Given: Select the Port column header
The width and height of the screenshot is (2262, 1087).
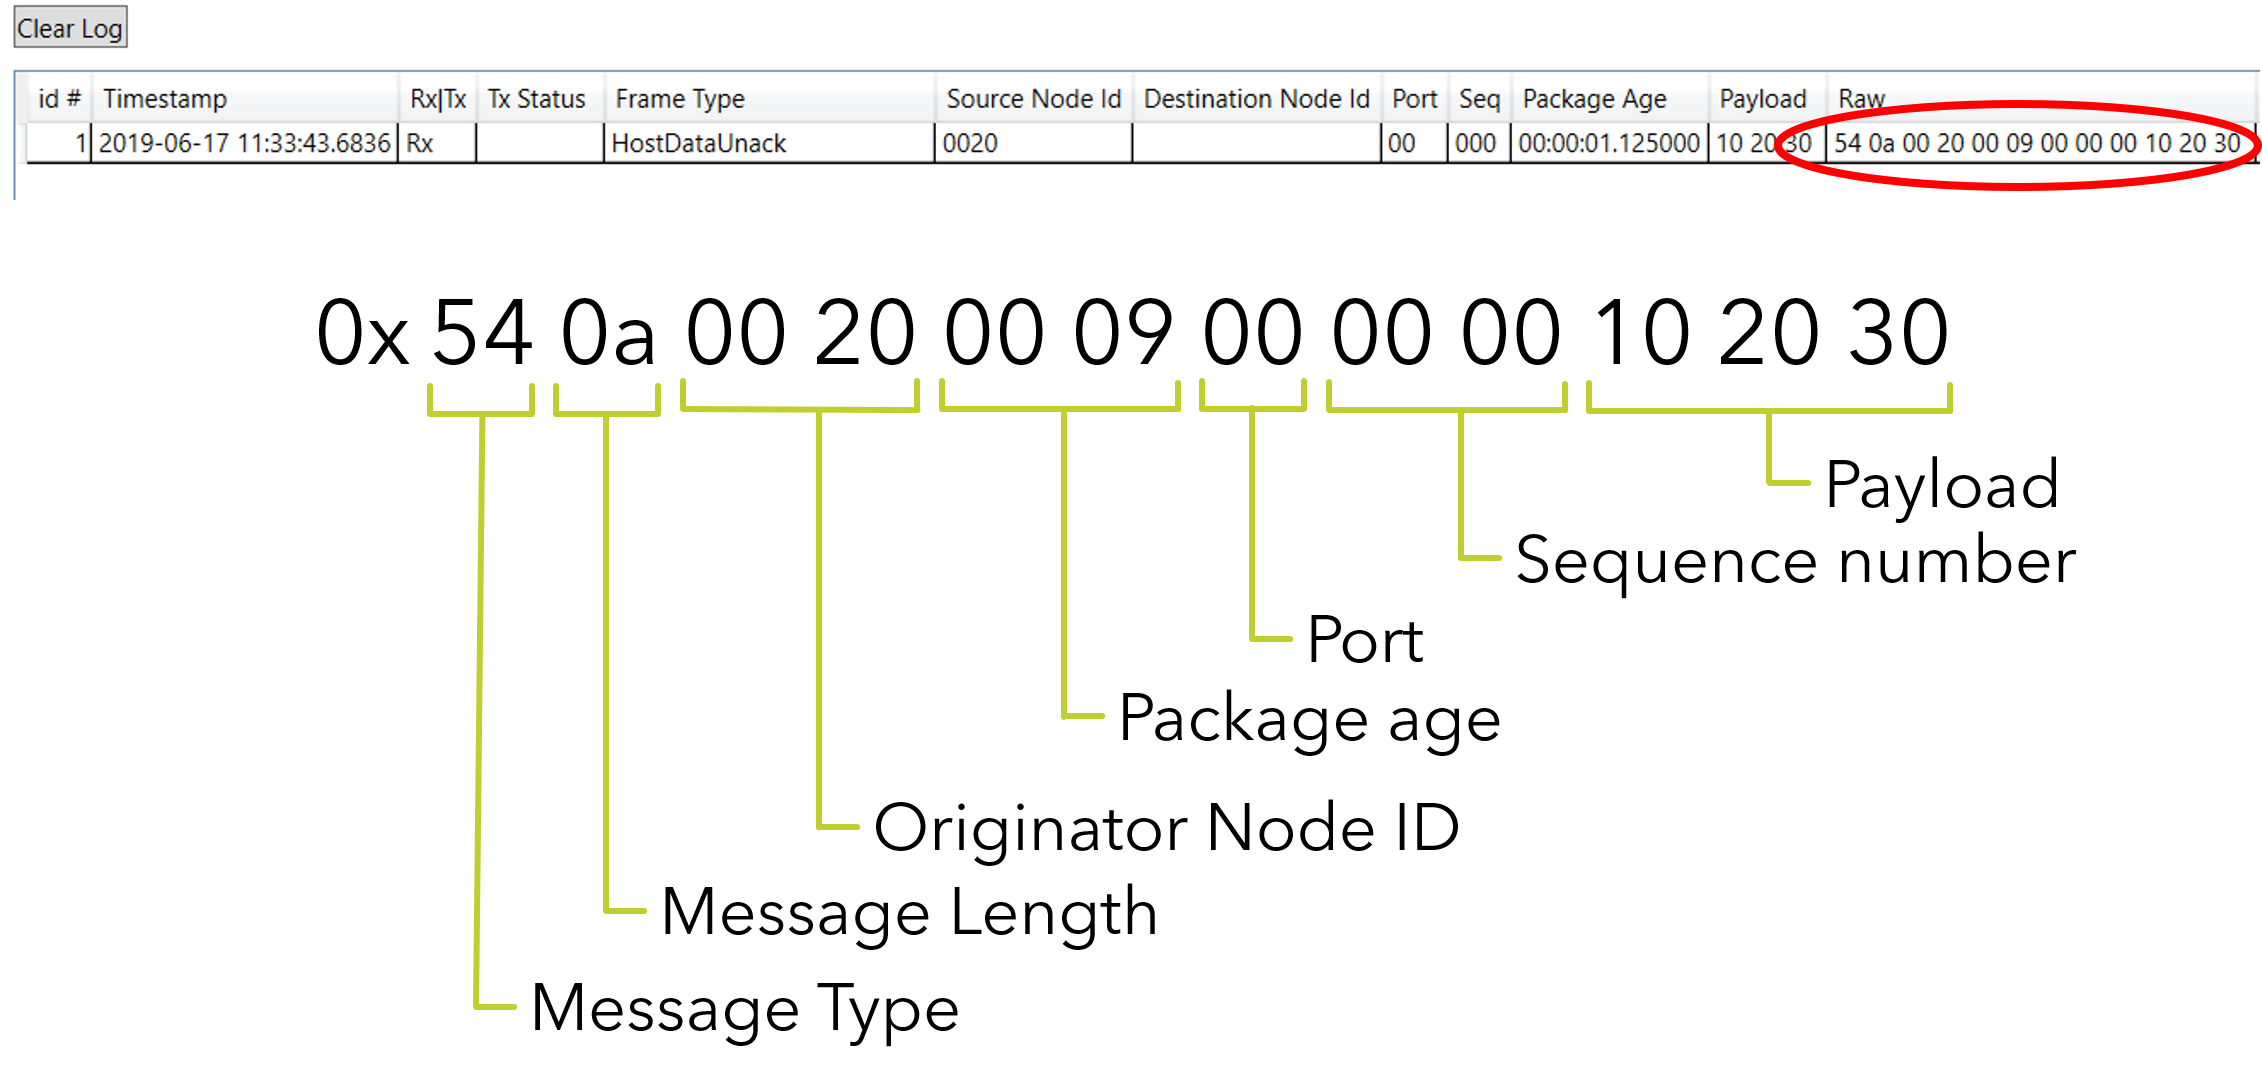Looking at the screenshot, I should pyautogui.click(x=1414, y=98).
